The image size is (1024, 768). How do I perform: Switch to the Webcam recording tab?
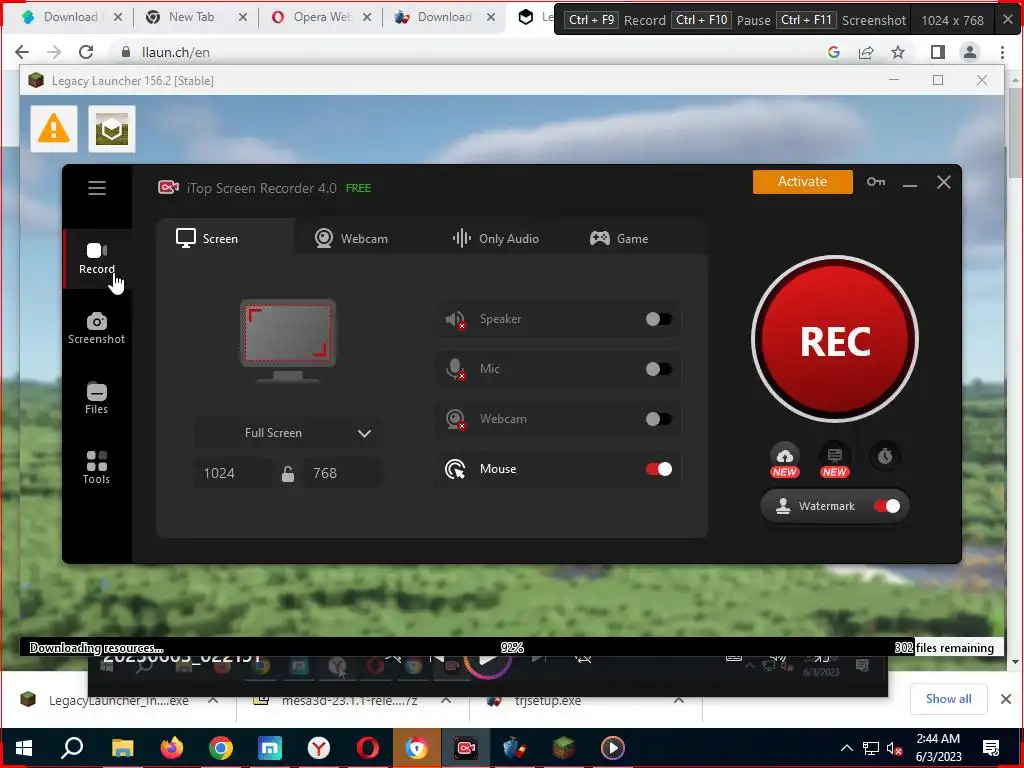(x=351, y=238)
